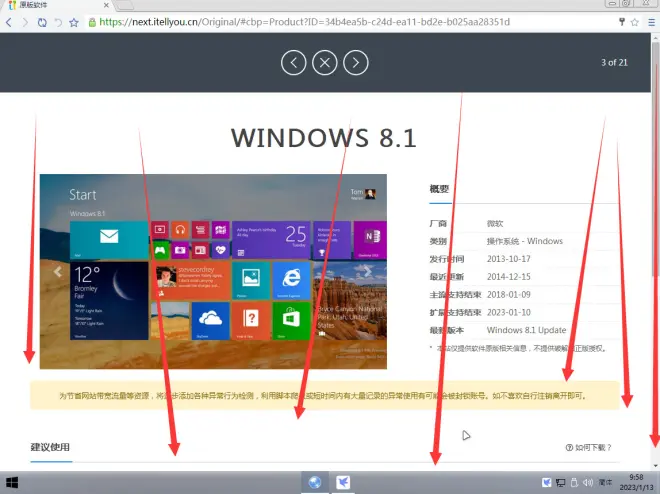Go to previous product with left circle arrow

click(293, 63)
